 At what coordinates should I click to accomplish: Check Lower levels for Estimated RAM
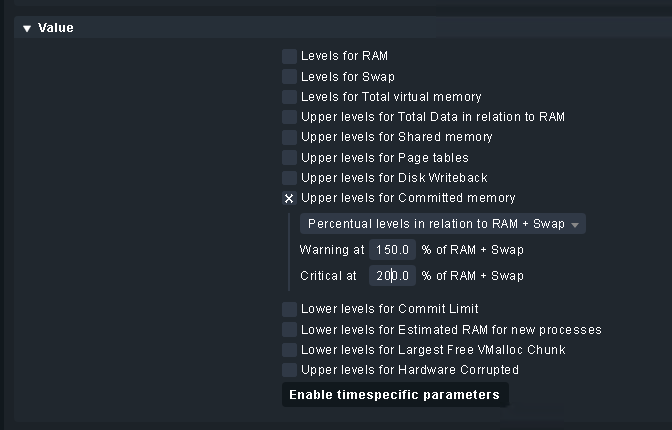point(289,329)
